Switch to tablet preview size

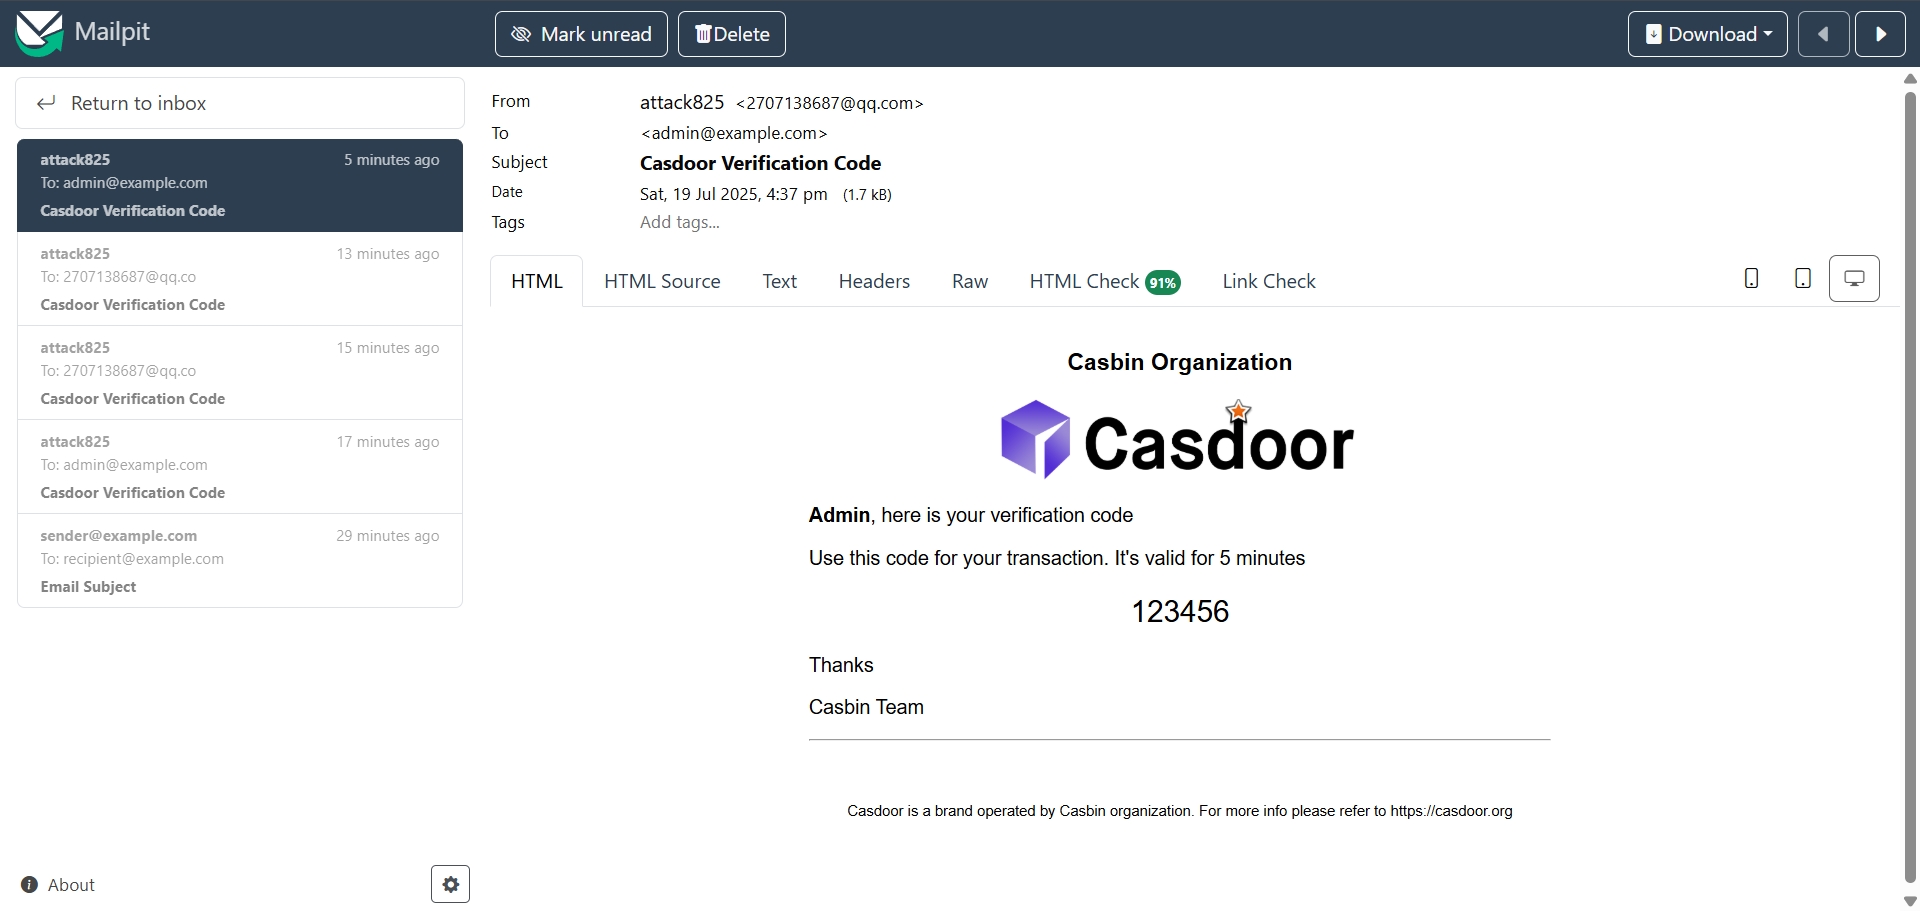click(1802, 279)
